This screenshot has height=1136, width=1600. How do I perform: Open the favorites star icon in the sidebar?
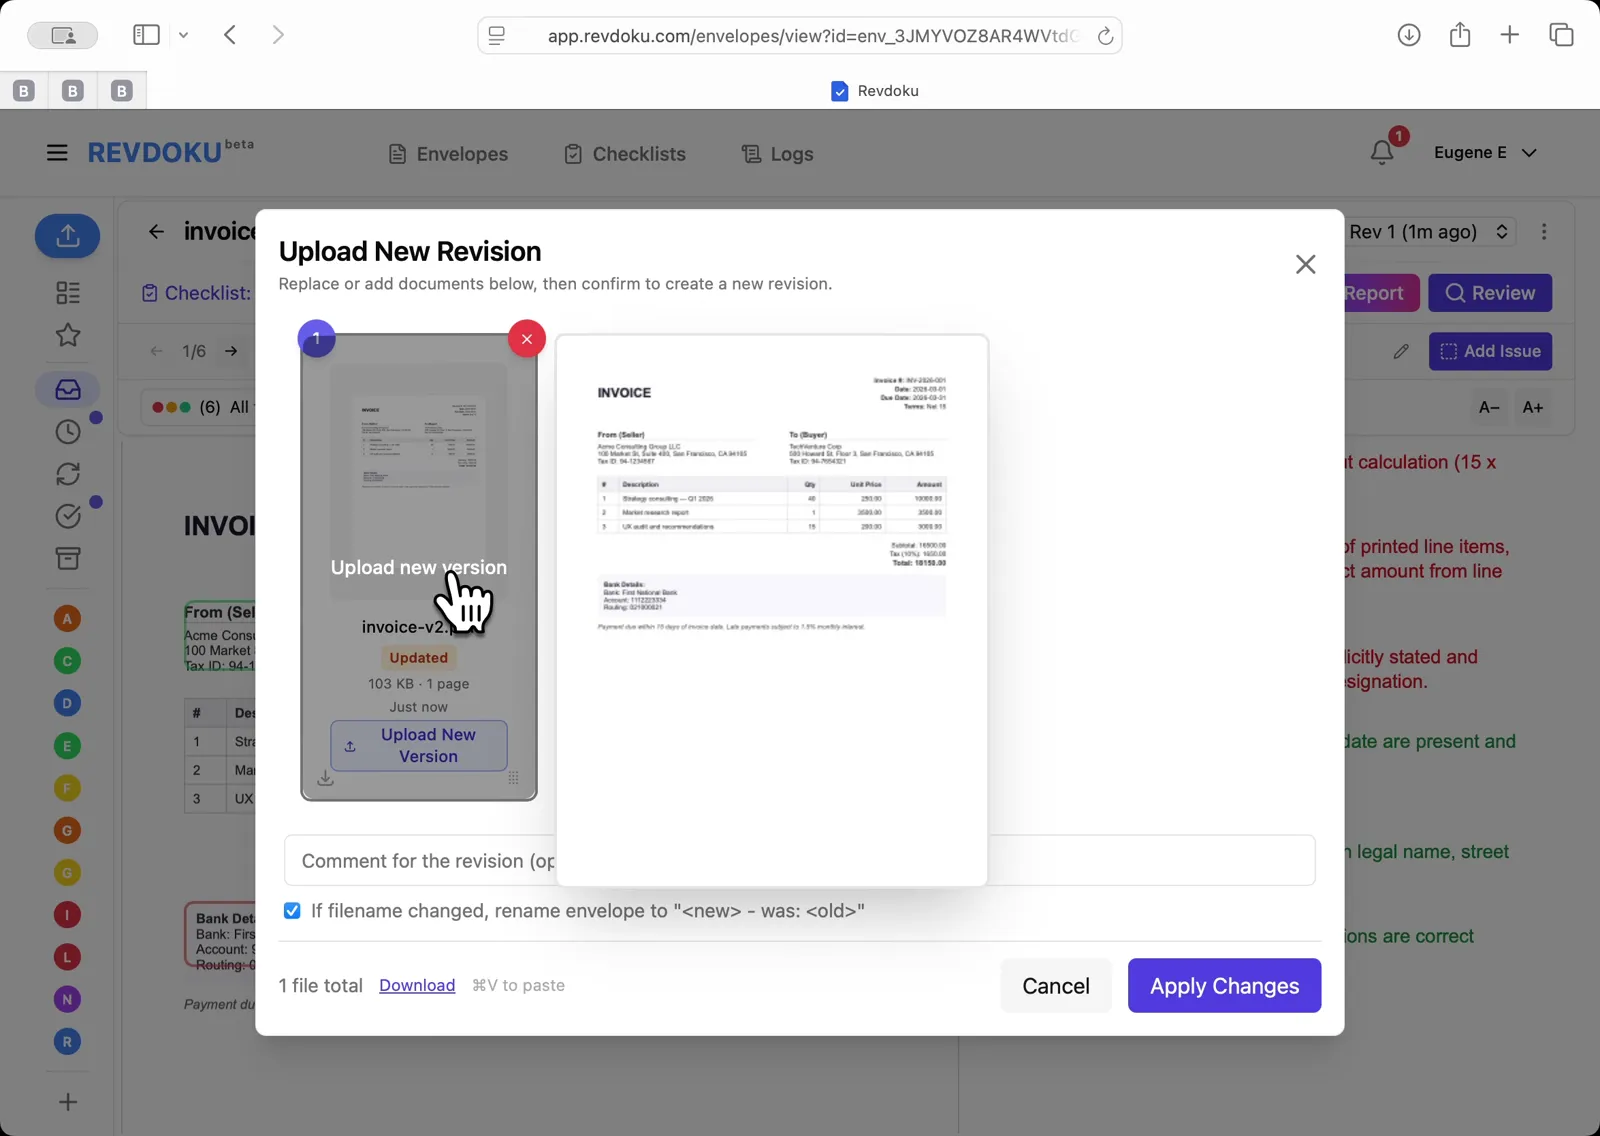(x=67, y=336)
